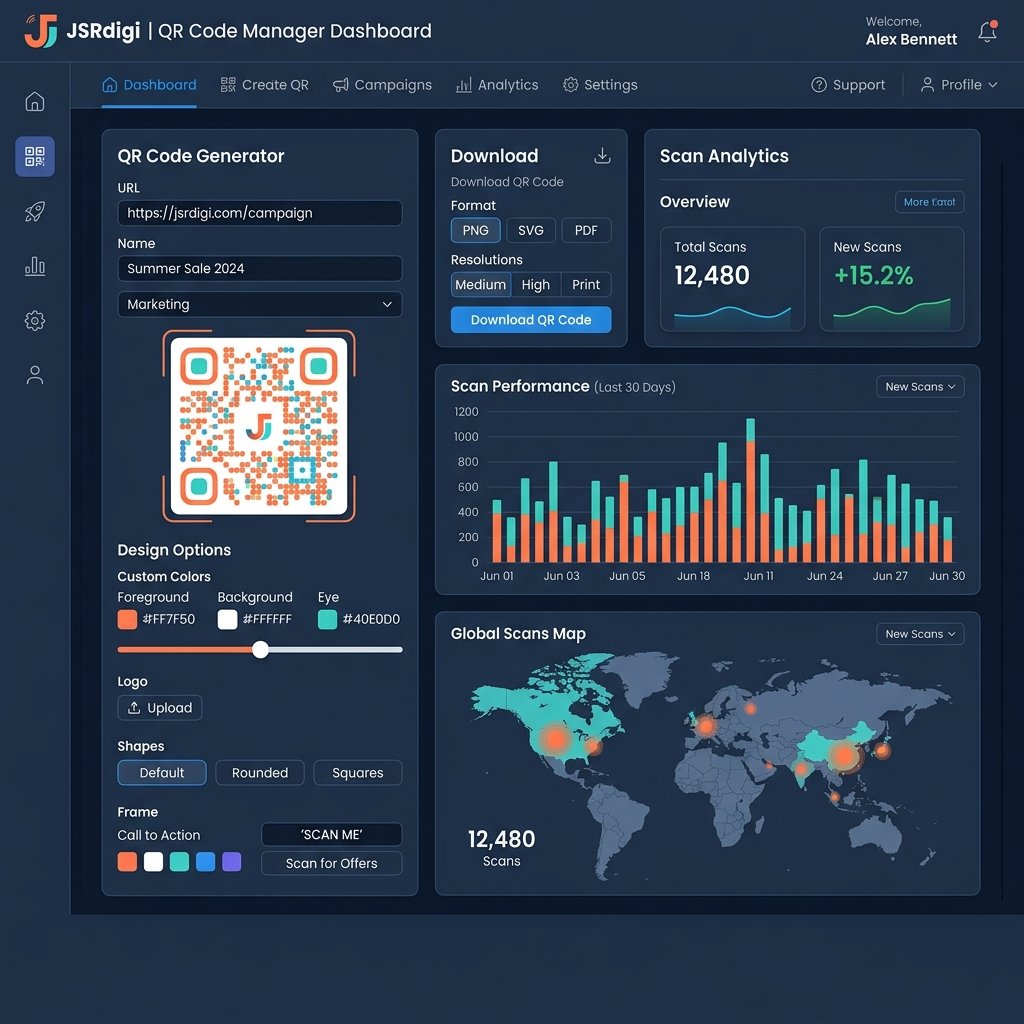Click the More button in Overview
This screenshot has width=1024, height=1024.
[x=929, y=202]
